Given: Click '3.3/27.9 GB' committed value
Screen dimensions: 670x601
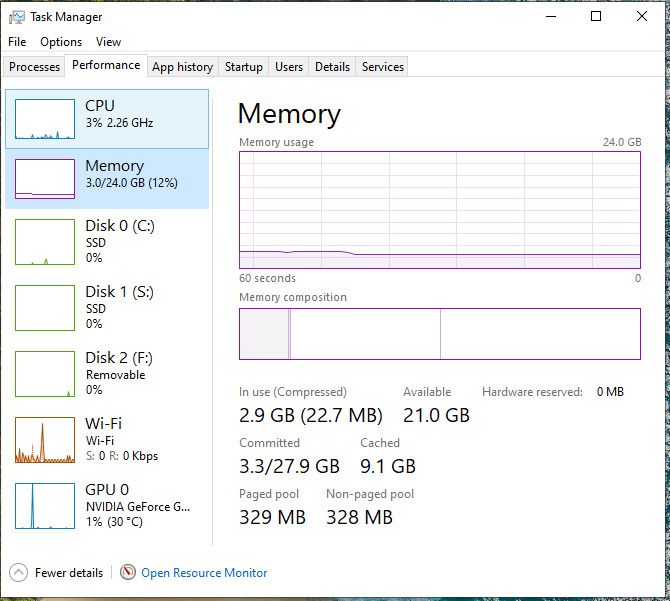Looking at the screenshot, I should click(x=289, y=466).
